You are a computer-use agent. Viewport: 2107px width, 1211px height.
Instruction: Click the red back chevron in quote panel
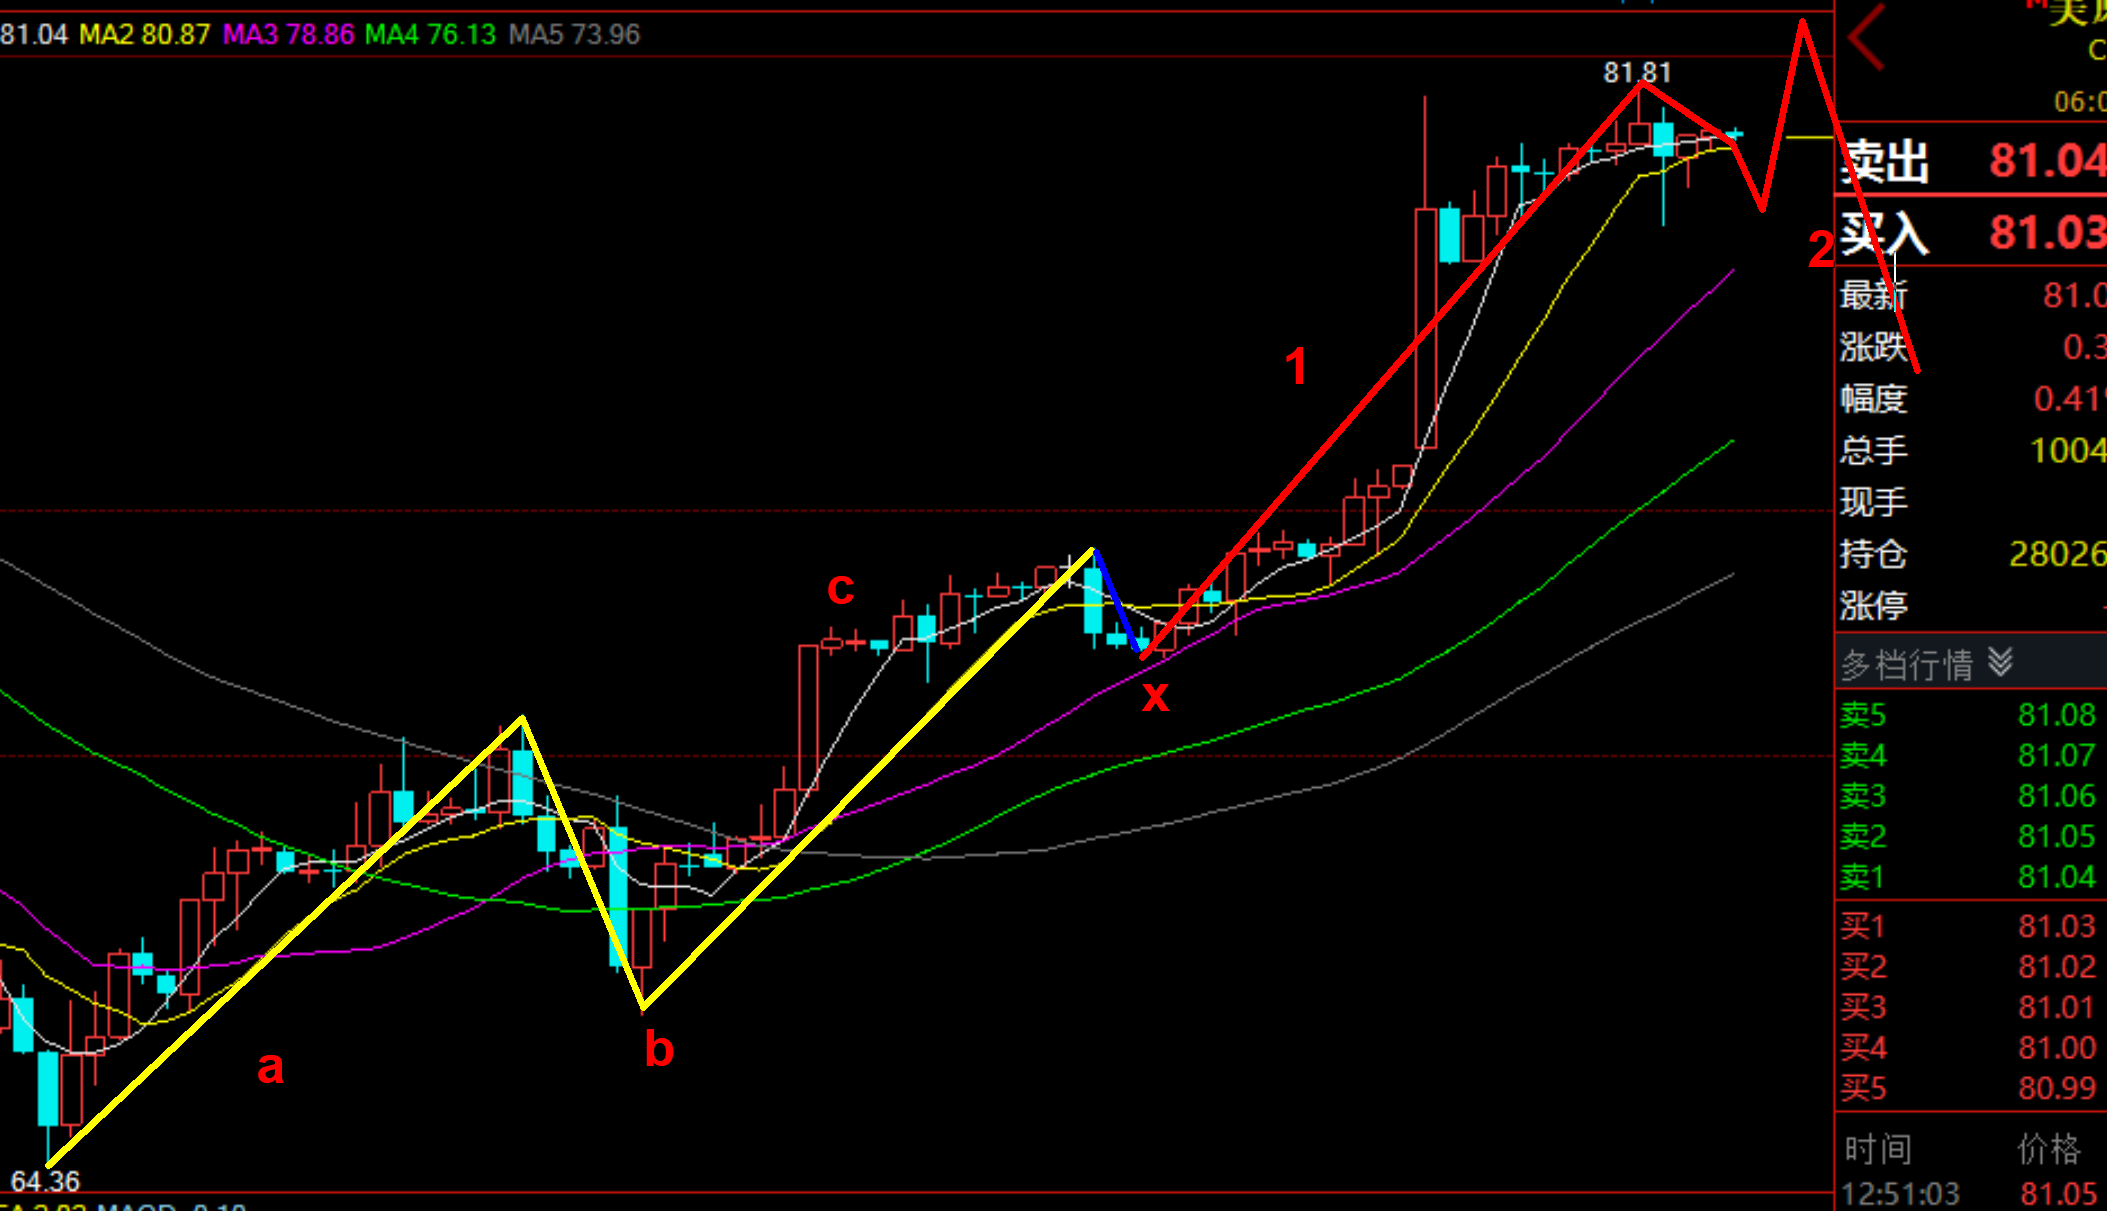click(1866, 37)
